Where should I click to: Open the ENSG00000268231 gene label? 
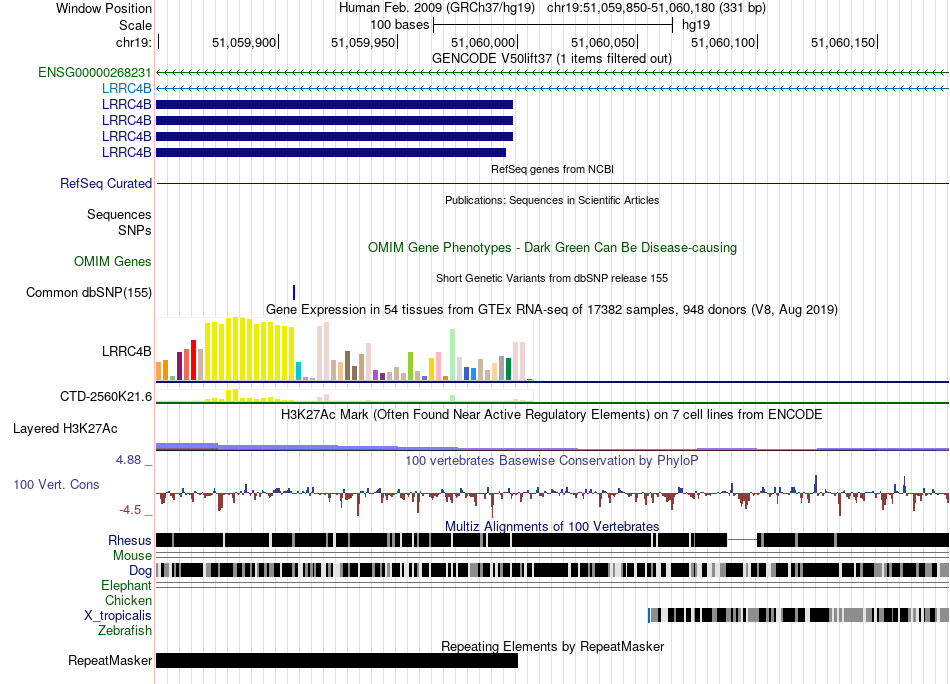[95, 73]
